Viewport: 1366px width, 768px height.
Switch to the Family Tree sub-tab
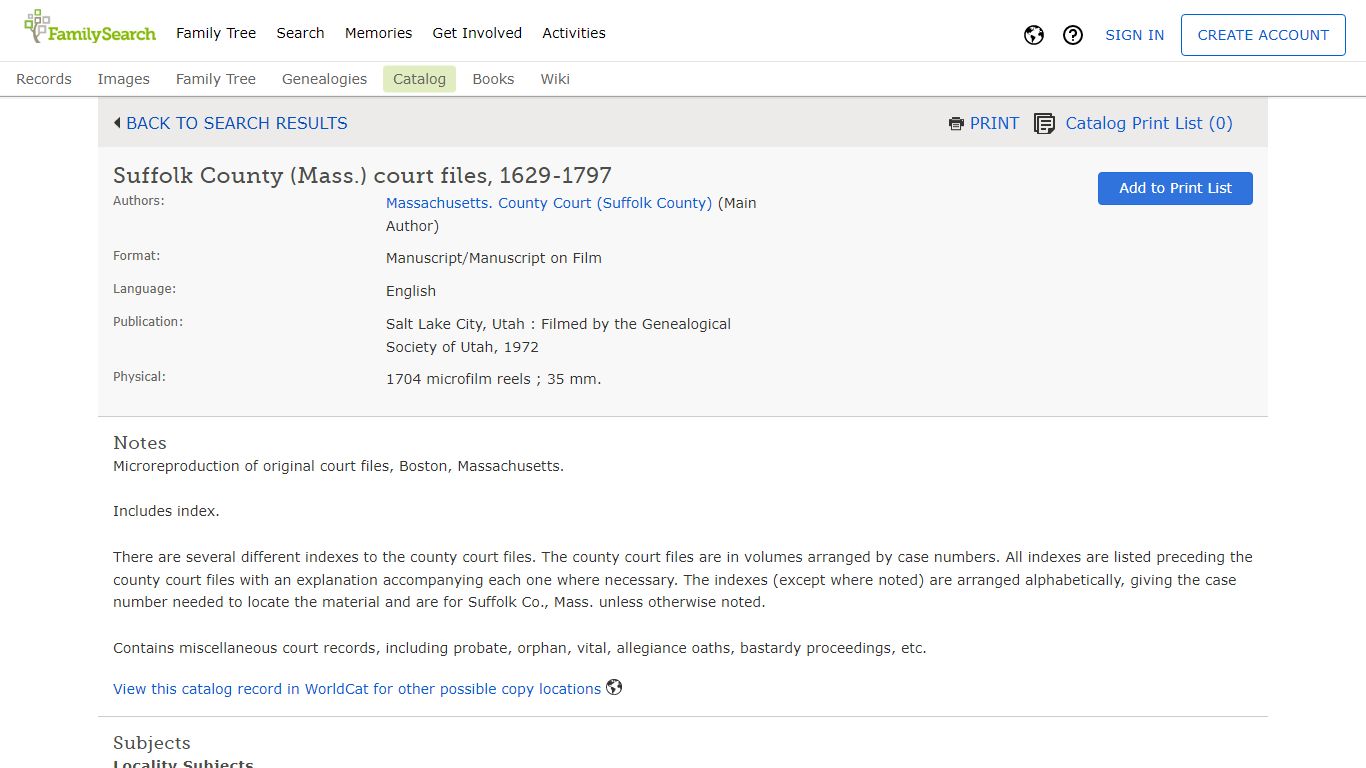click(216, 79)
